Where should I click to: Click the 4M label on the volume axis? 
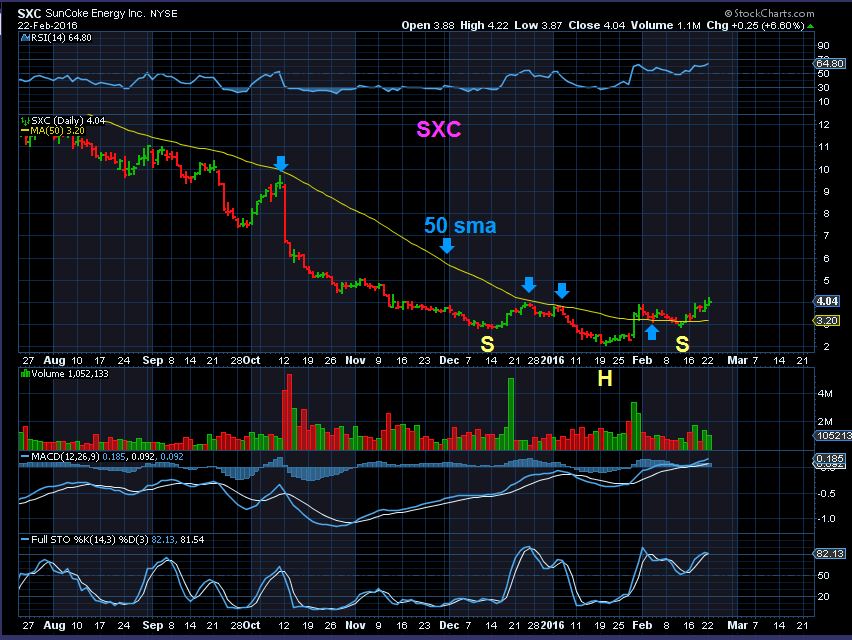[825, 394]
